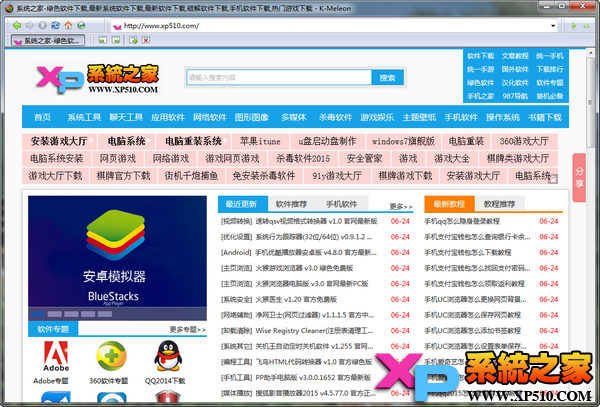Open the 分享 share side button

pyautogui.click(x=579, y=178)
